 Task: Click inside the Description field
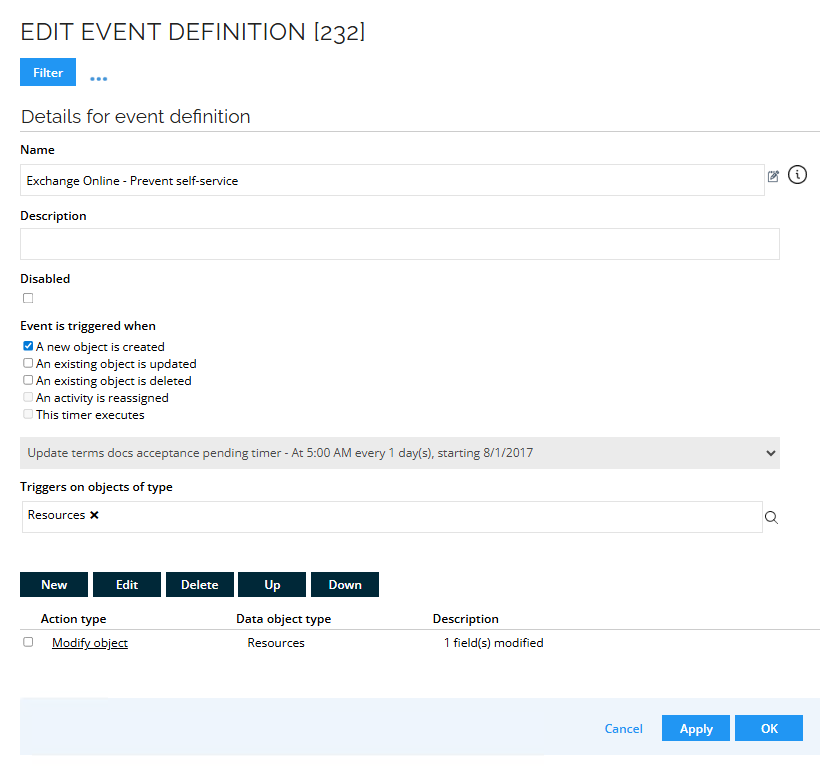(400, 244)
